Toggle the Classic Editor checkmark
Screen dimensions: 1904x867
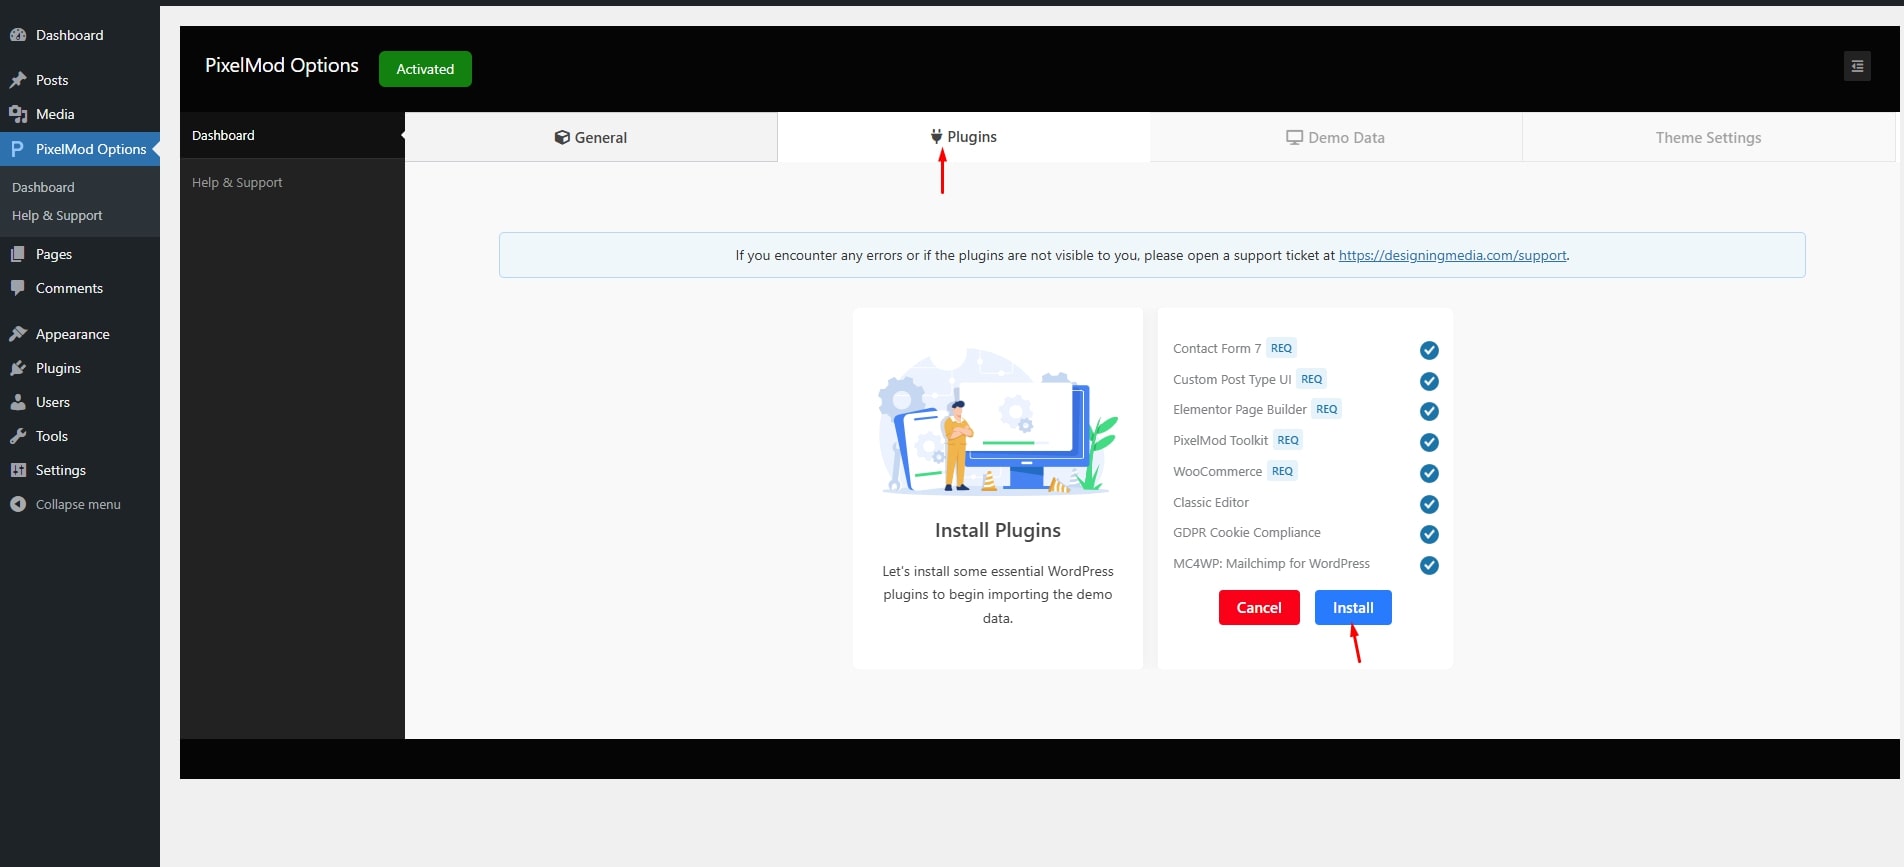pyautogui.click(x=1429, y=504)
